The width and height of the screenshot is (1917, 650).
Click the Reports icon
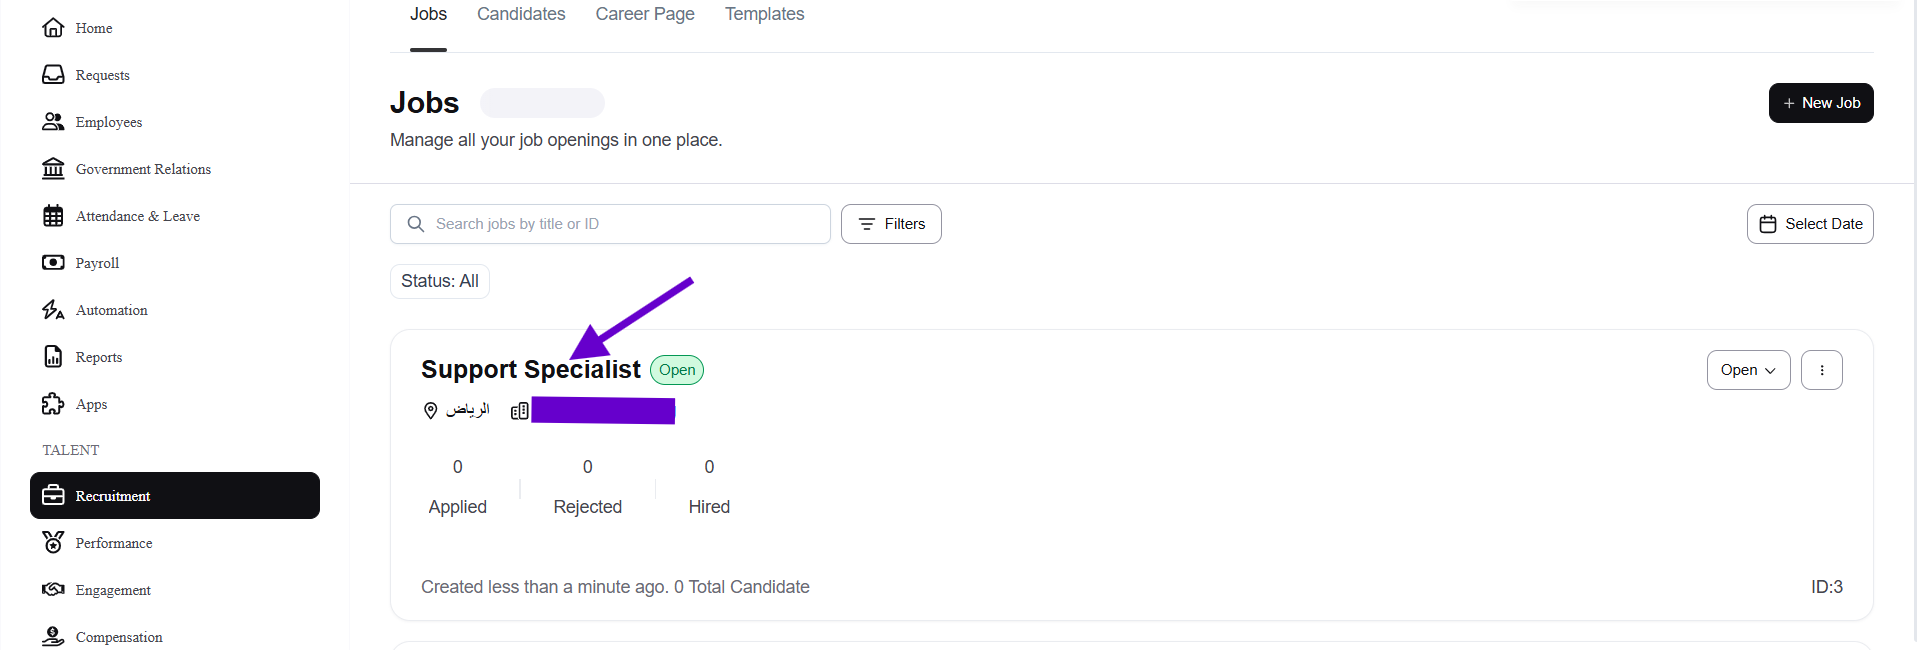pos(53,357)
